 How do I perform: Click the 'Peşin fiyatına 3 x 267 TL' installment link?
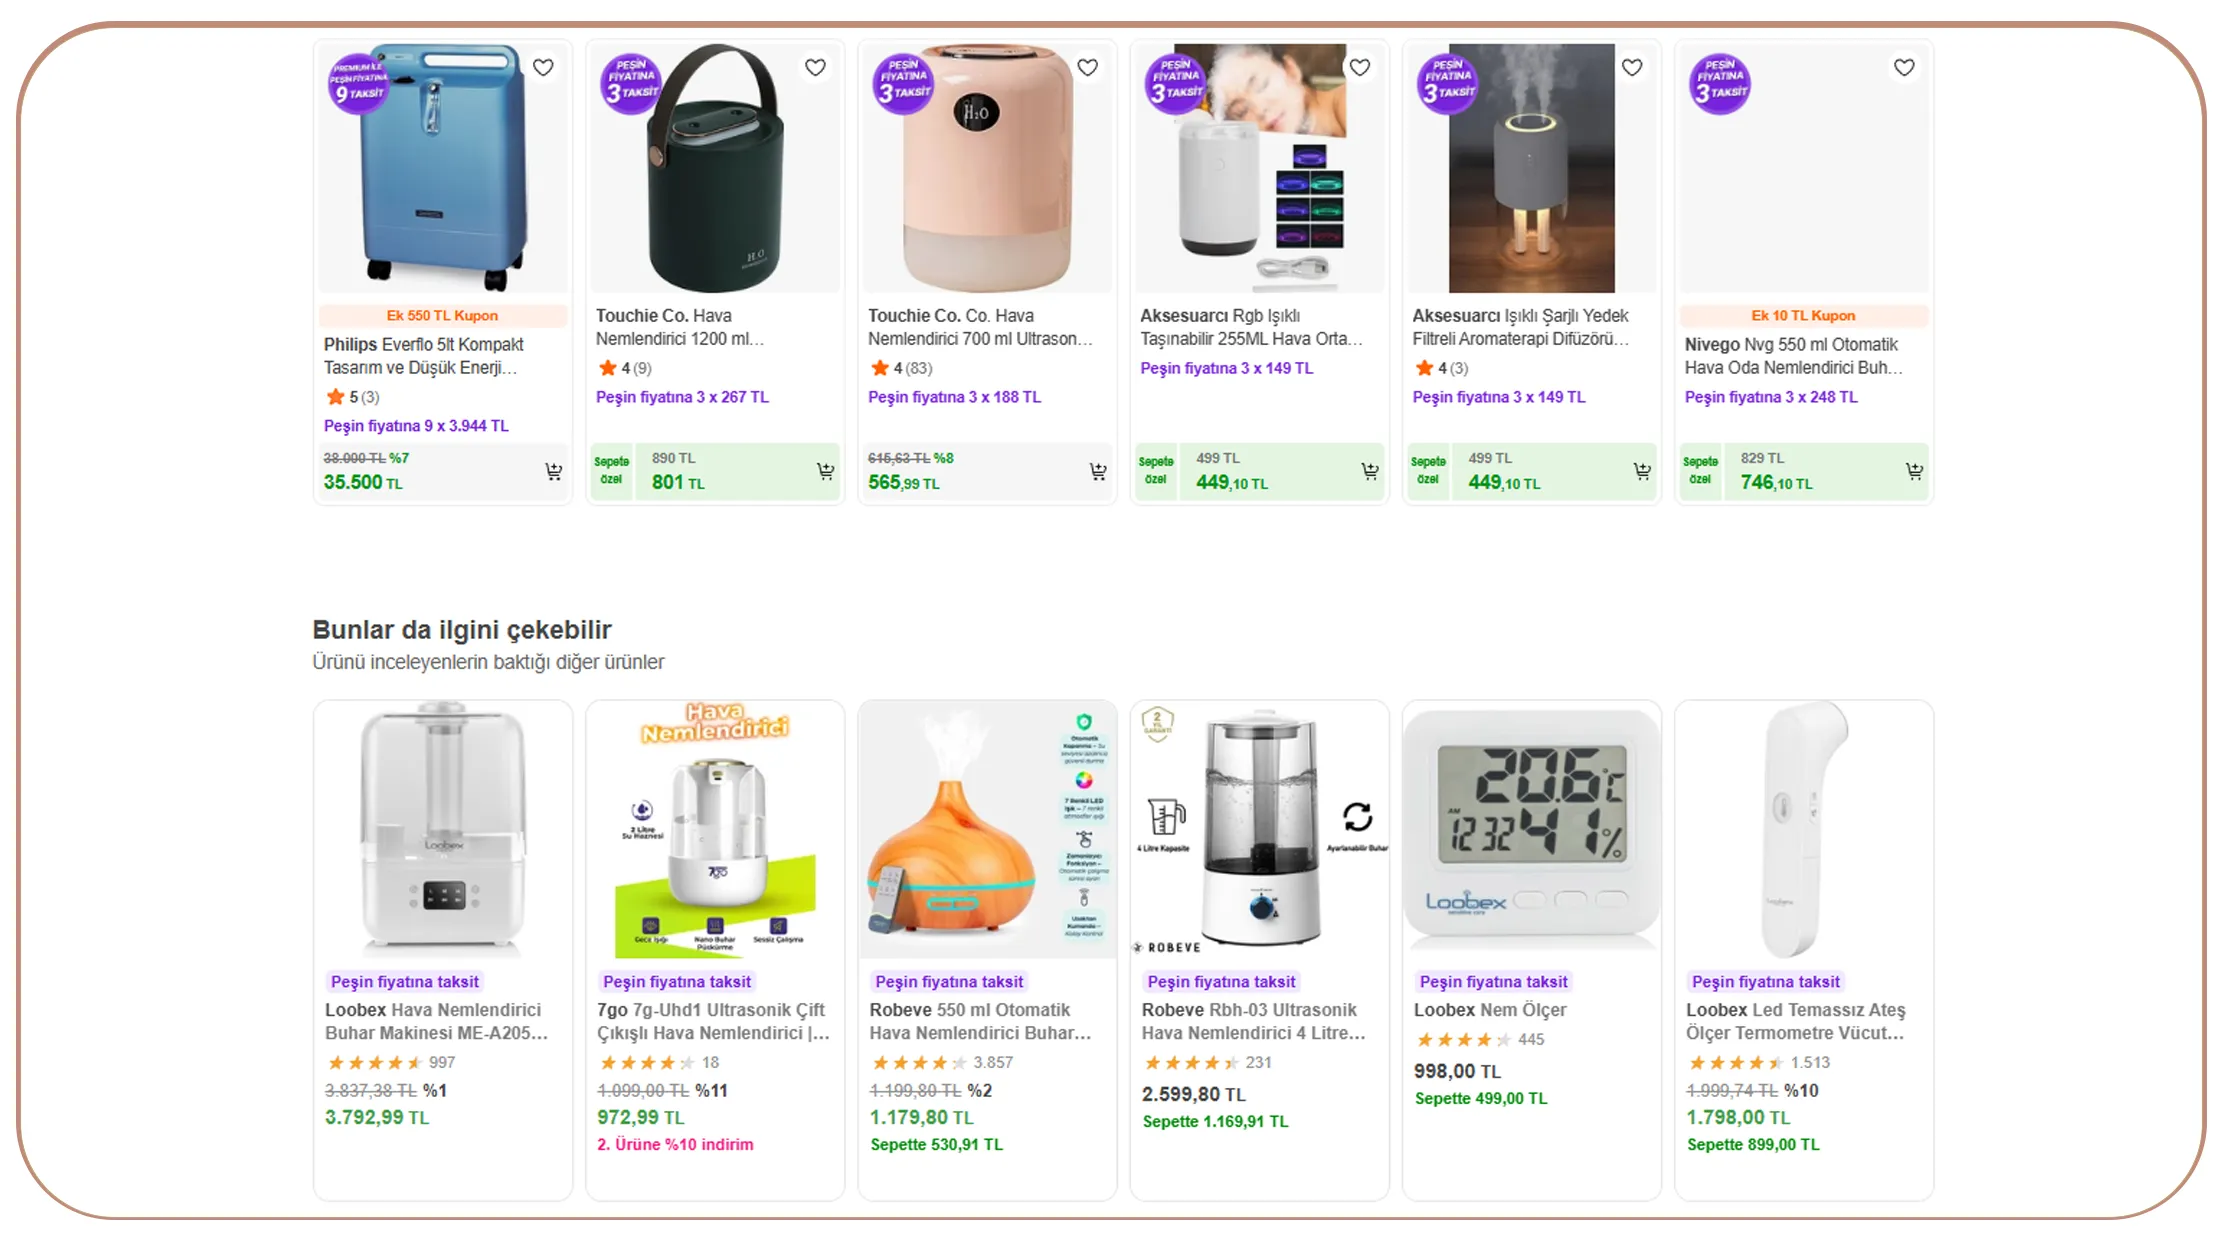click(x=682, y=396)
